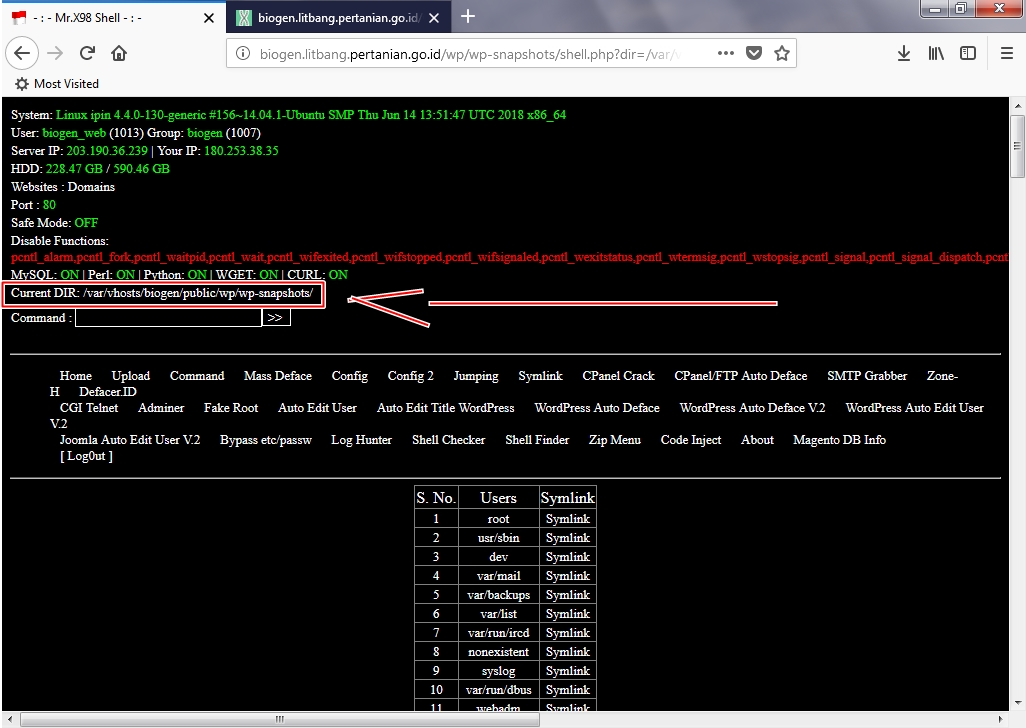The height and width of the screenshot is (728, 1026).
Task: Select the S. No. column header
Action: (436, 498)
